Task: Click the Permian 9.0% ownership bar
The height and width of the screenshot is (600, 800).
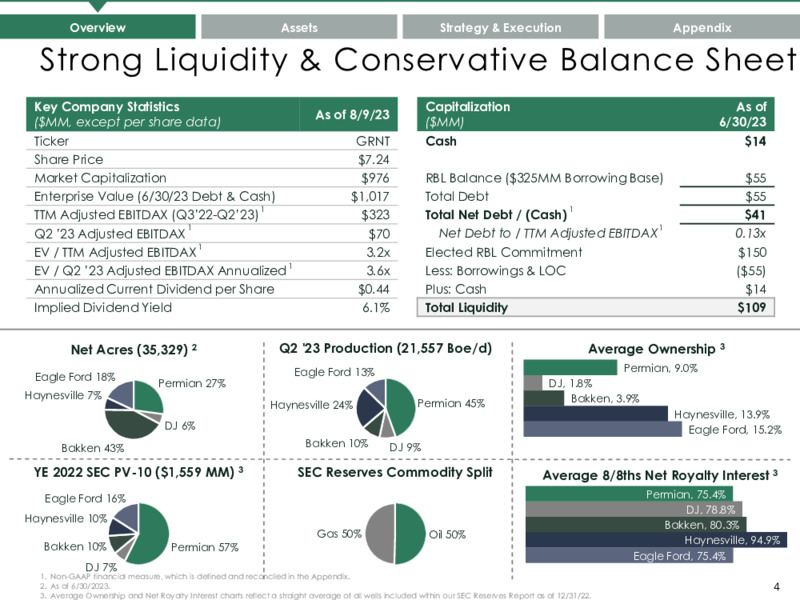Action: point(570,368)
